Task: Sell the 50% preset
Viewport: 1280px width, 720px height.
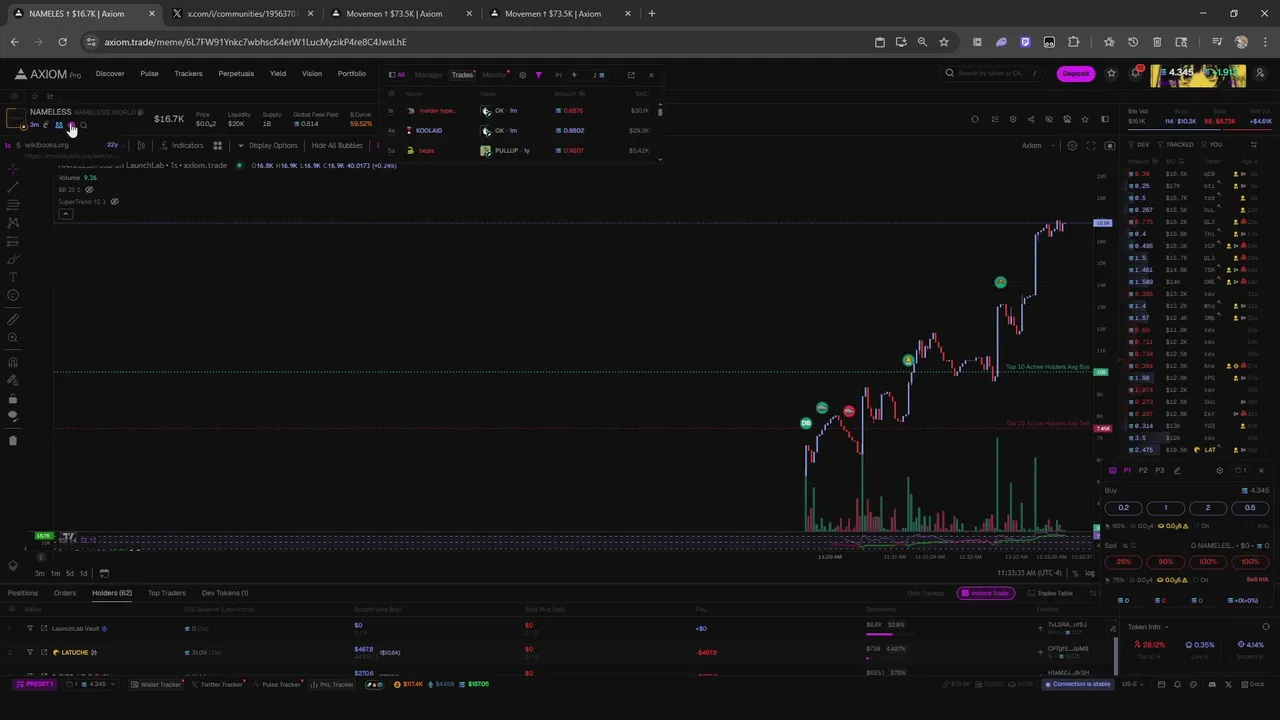Action: [x=1166, y=562]
